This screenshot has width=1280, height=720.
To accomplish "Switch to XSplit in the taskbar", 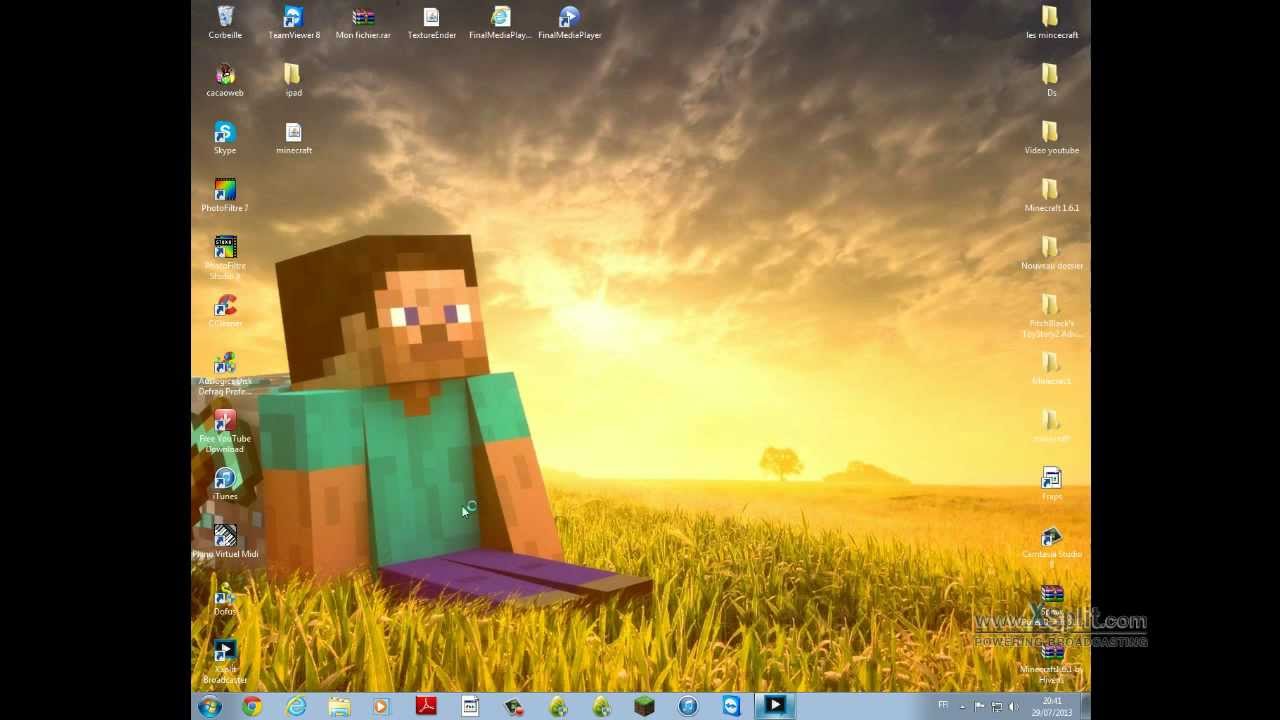I will tap(775, 706).
